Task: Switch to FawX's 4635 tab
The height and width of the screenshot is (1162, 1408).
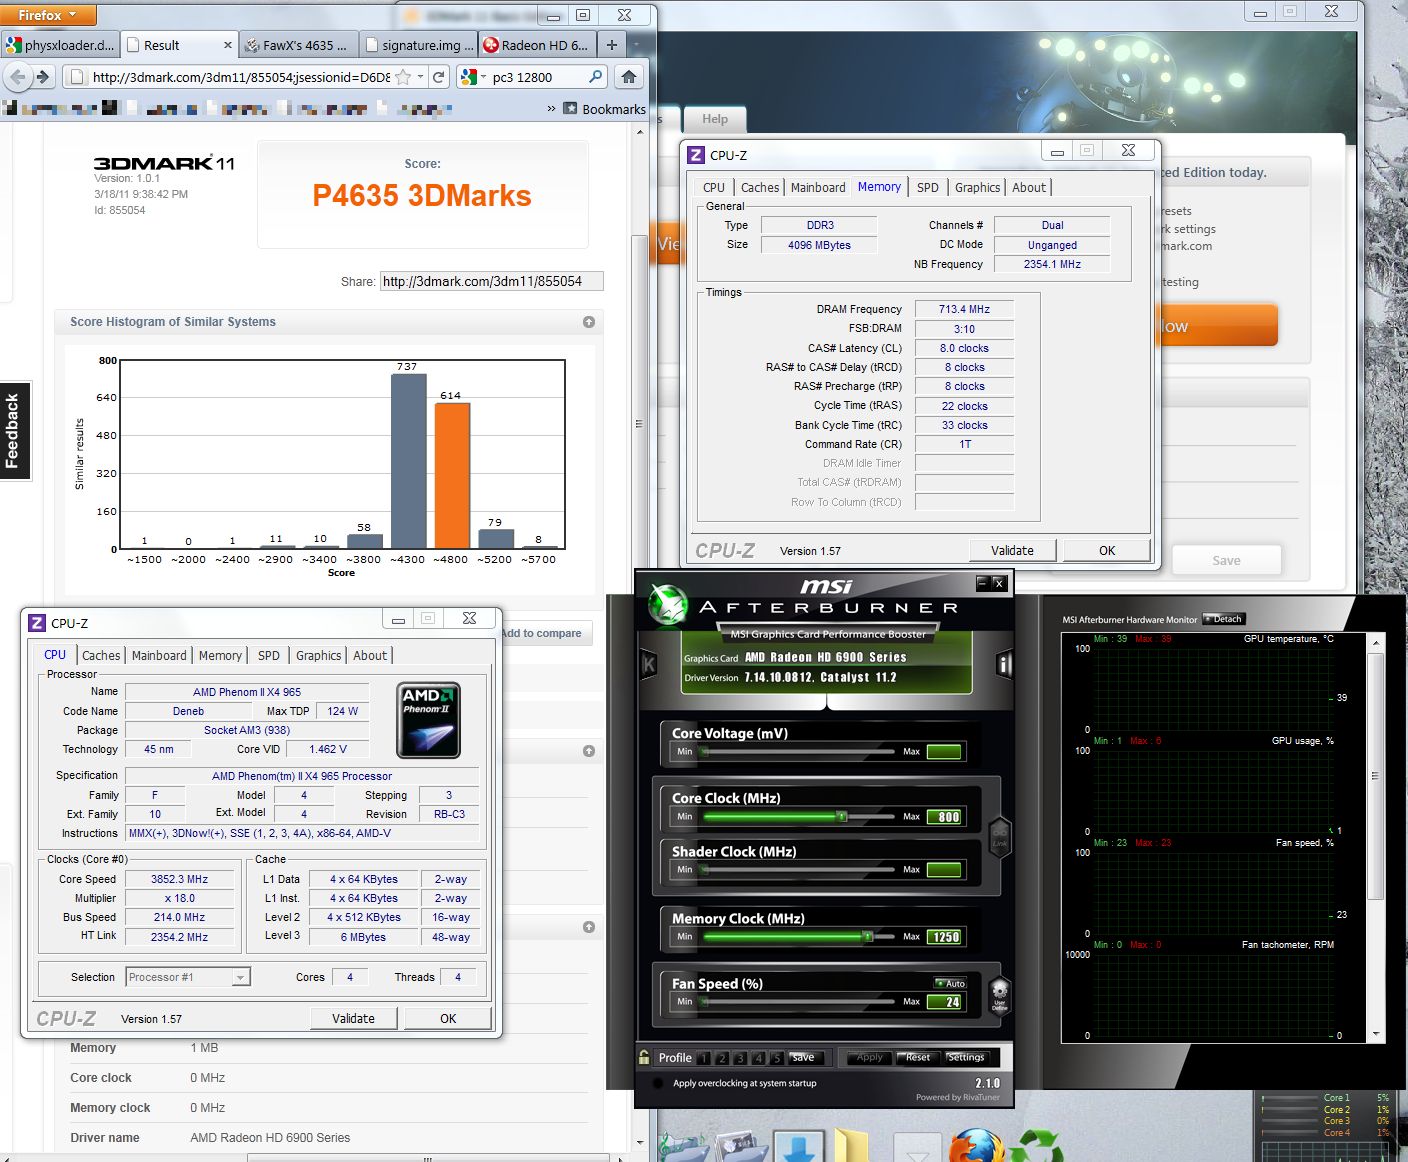Action: pyautogui.click(x=297, y=45)
